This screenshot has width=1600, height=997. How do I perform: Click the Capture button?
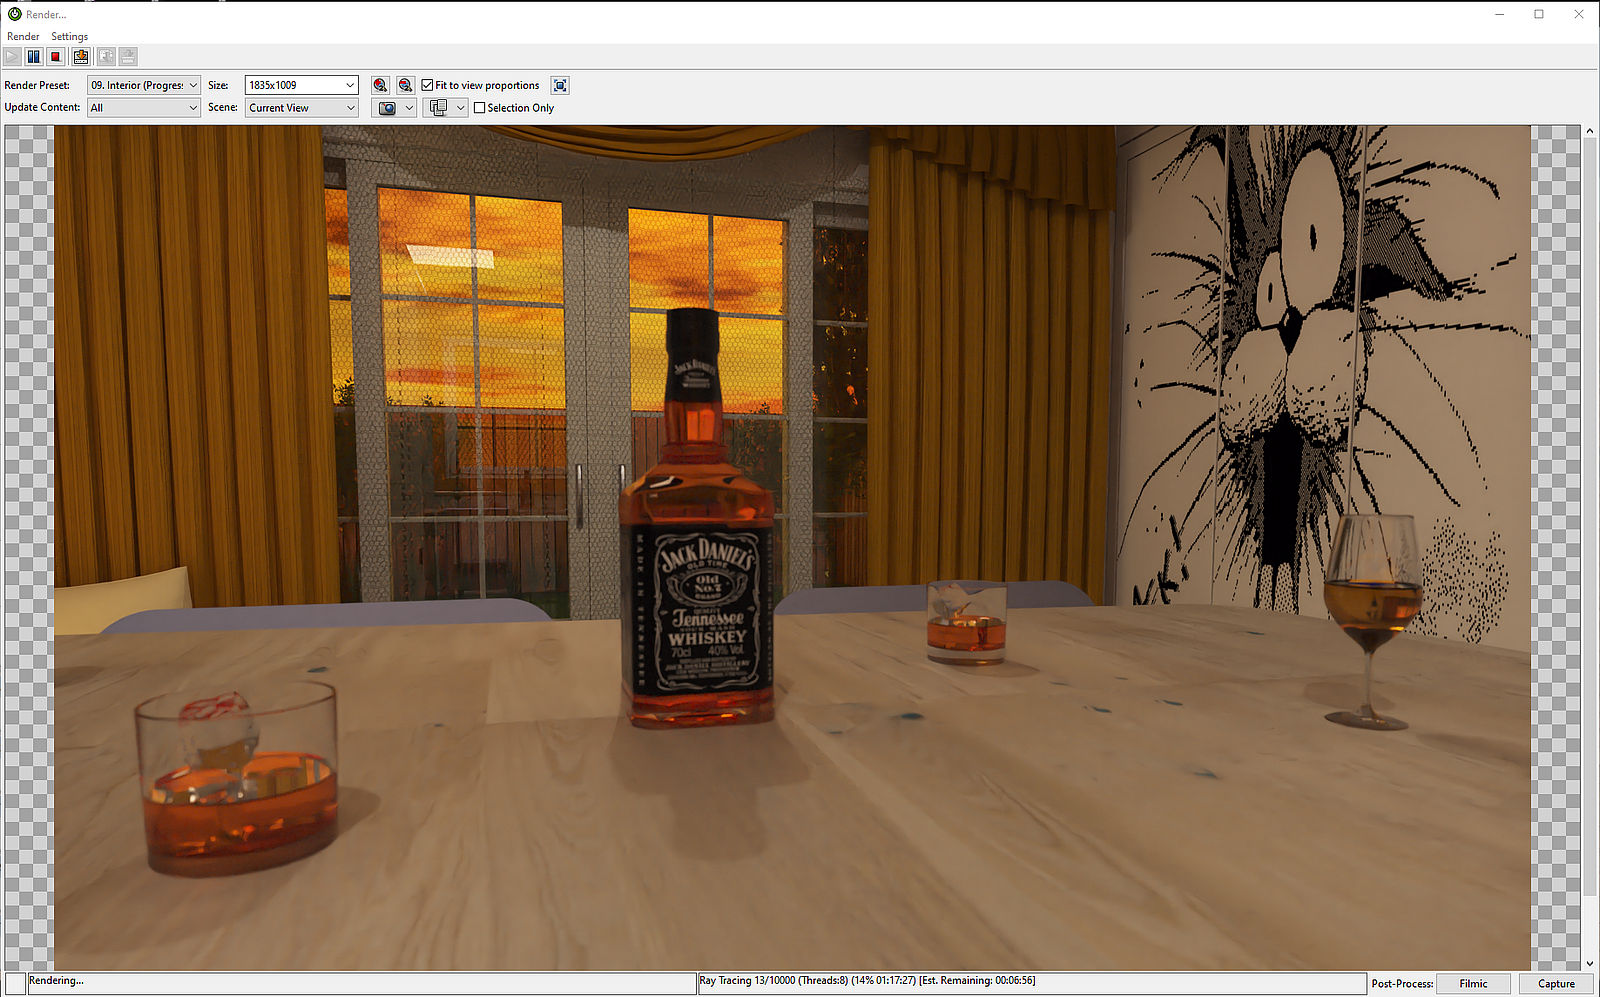pyautogui.click(x=1556, y=984)
